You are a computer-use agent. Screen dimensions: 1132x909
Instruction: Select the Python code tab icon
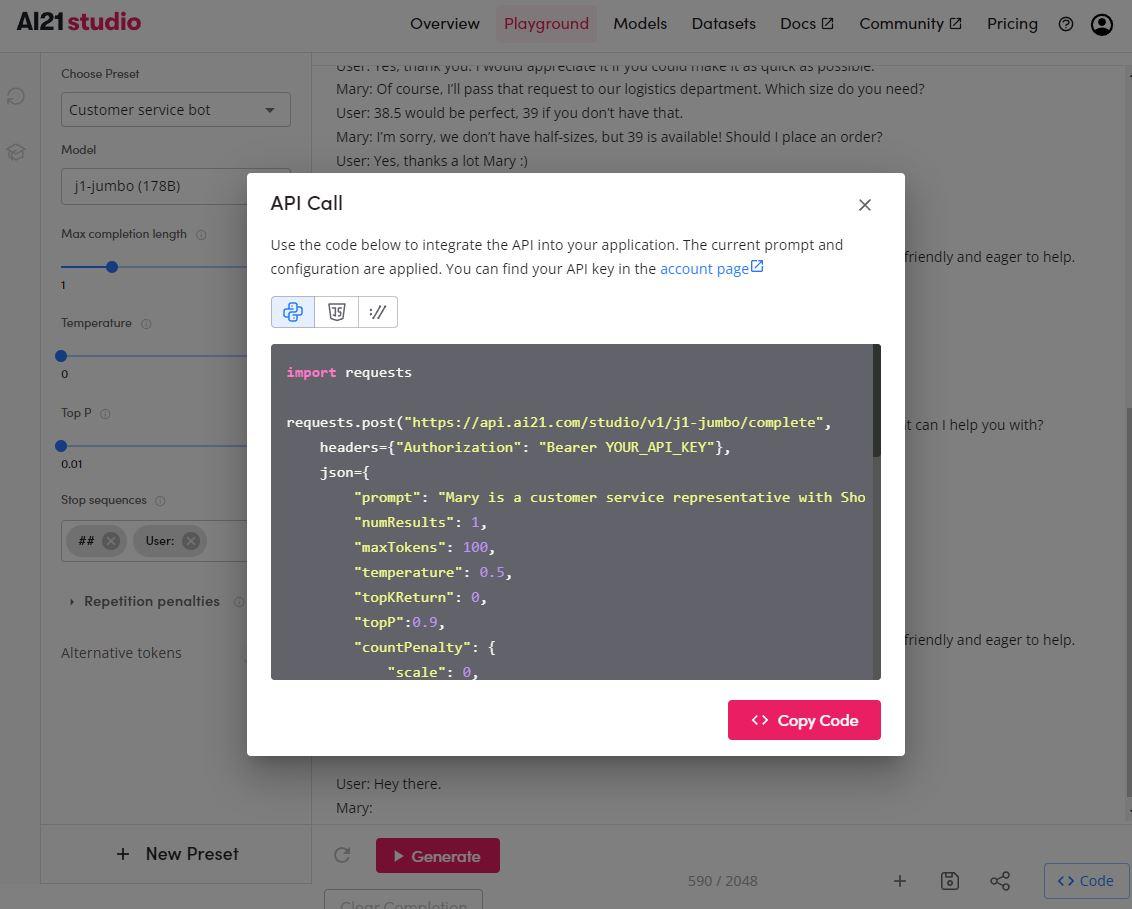292,312
